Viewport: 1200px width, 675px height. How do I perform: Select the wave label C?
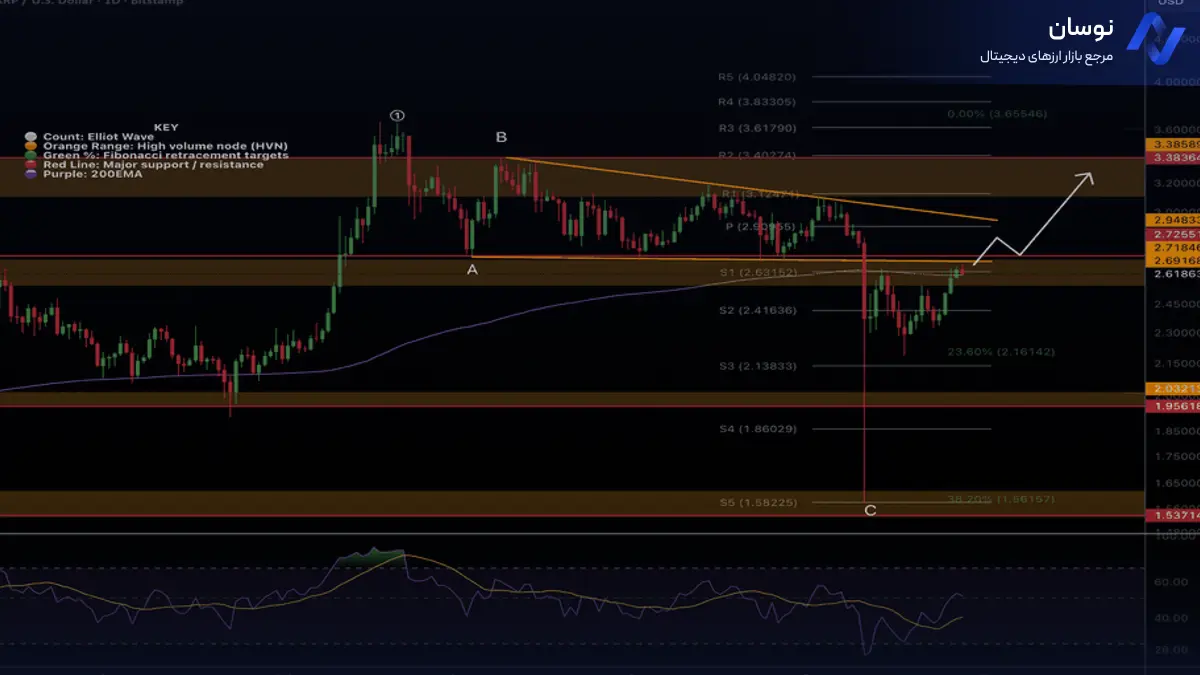[870, 511]
